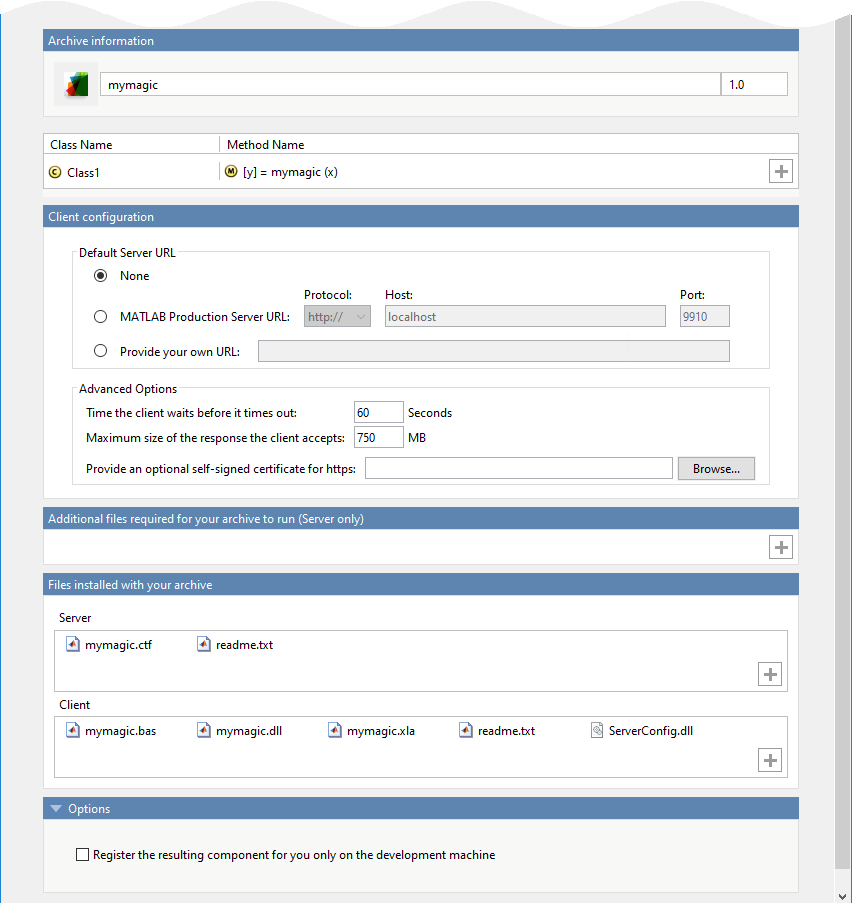The height and width of the screenshot is (903, 852).
Task: Add additional server-only files with plus button
Action: click(x=781, y=547)
